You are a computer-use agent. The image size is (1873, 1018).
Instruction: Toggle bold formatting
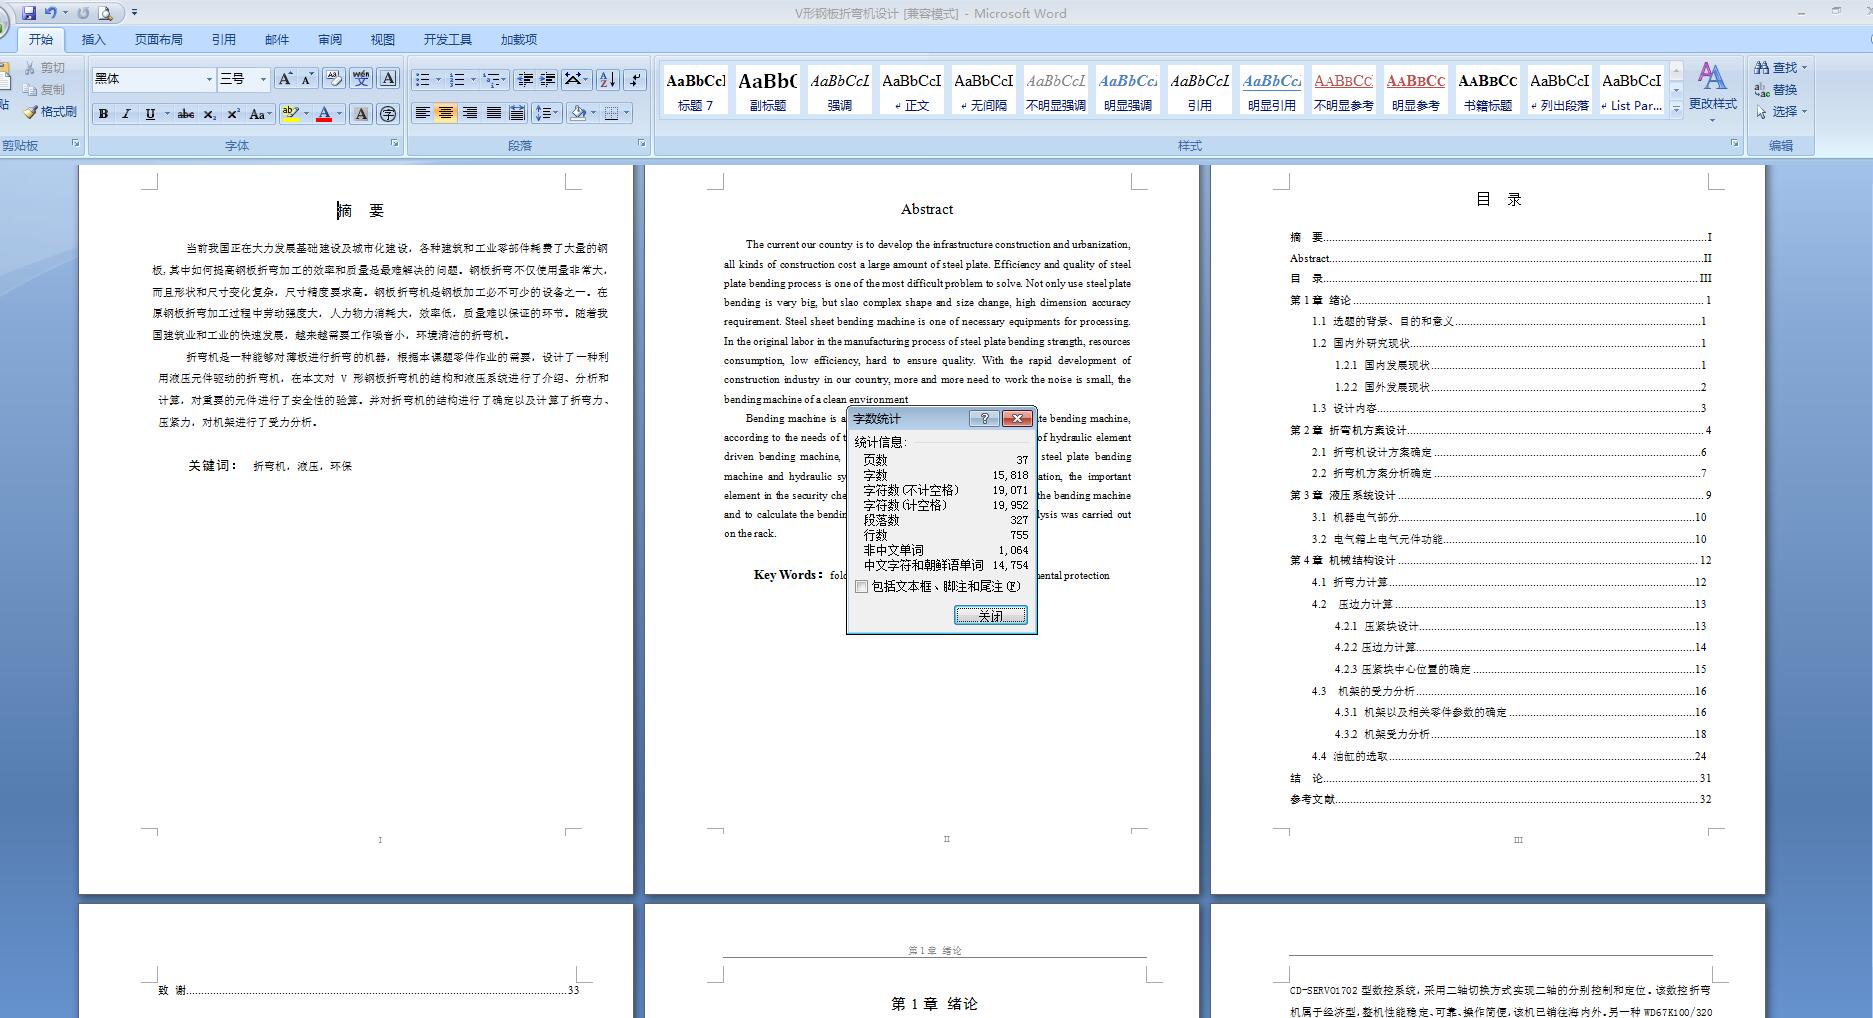tap(103, 113)
